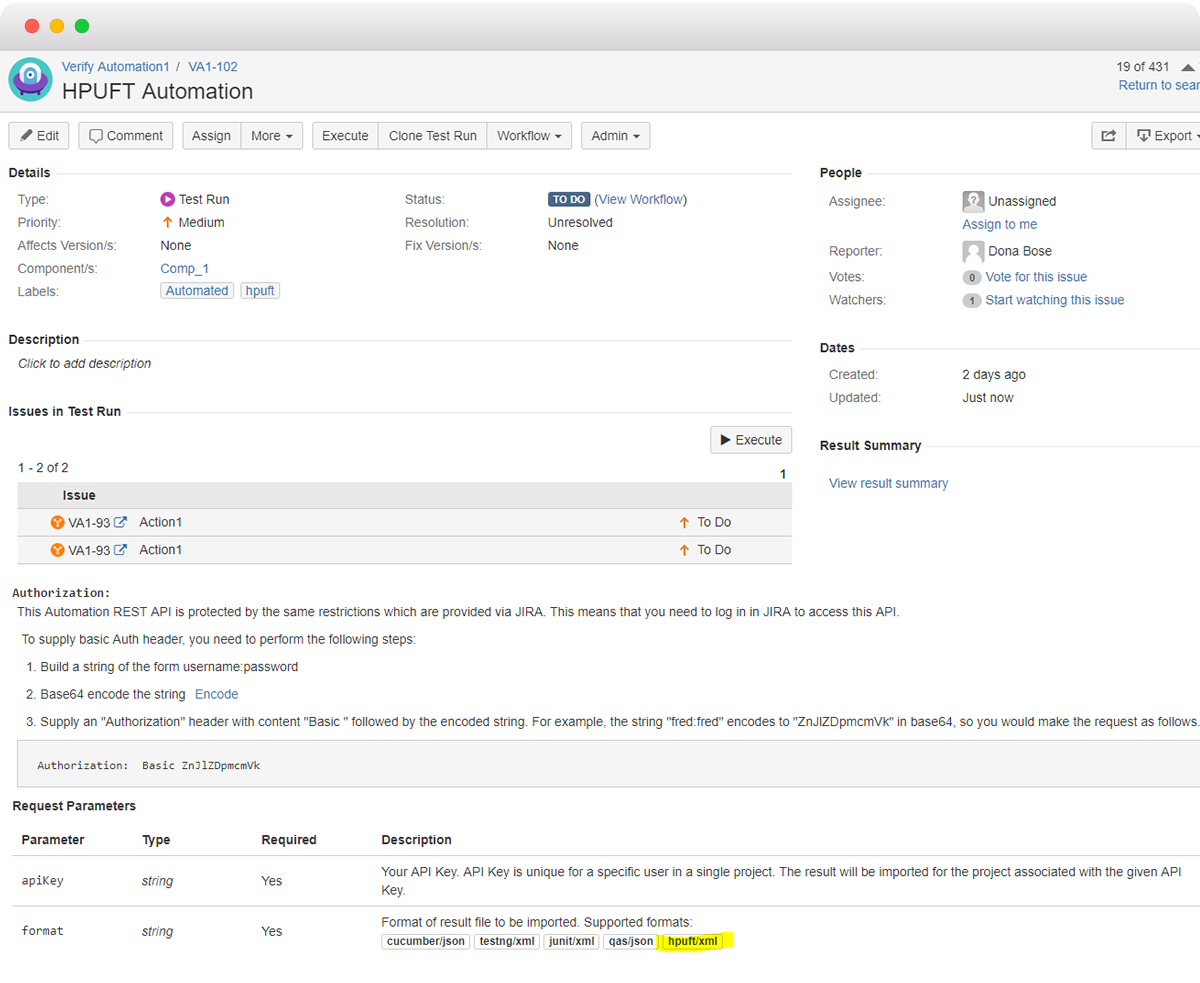Click the watchers count badge

971,300
